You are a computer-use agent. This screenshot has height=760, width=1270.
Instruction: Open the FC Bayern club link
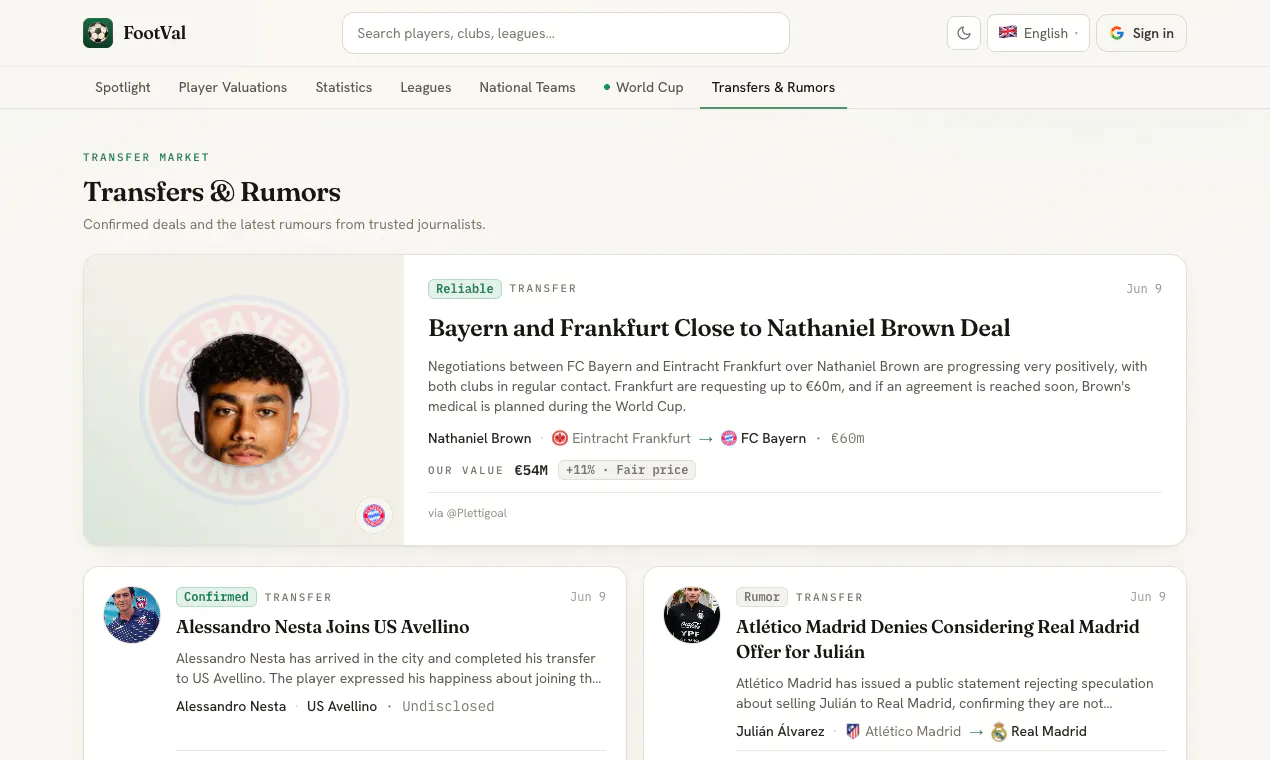point(773,438)
